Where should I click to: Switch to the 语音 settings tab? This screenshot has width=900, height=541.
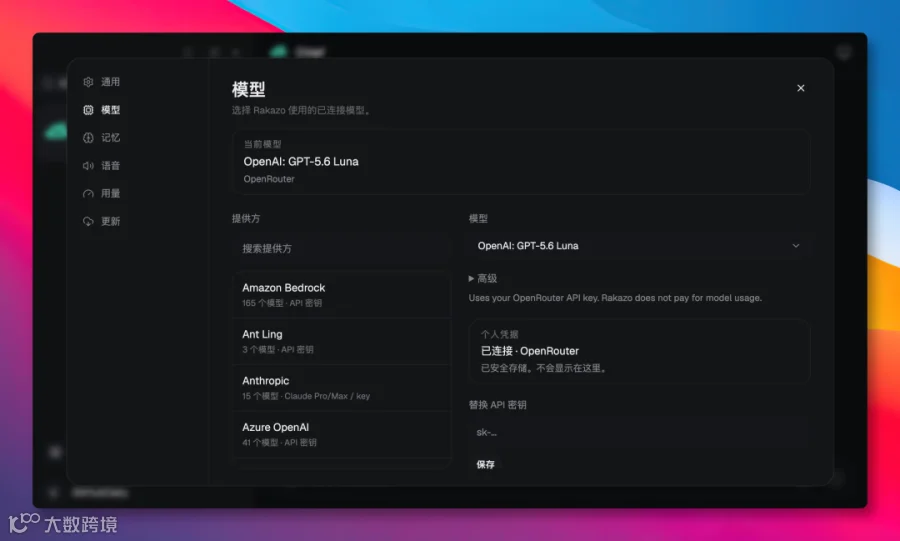click(x=110, y=166)
